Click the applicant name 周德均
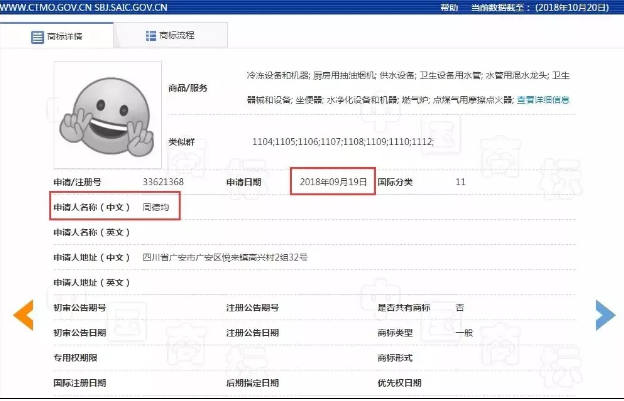The image size is (624, 401). coord(158,208)
